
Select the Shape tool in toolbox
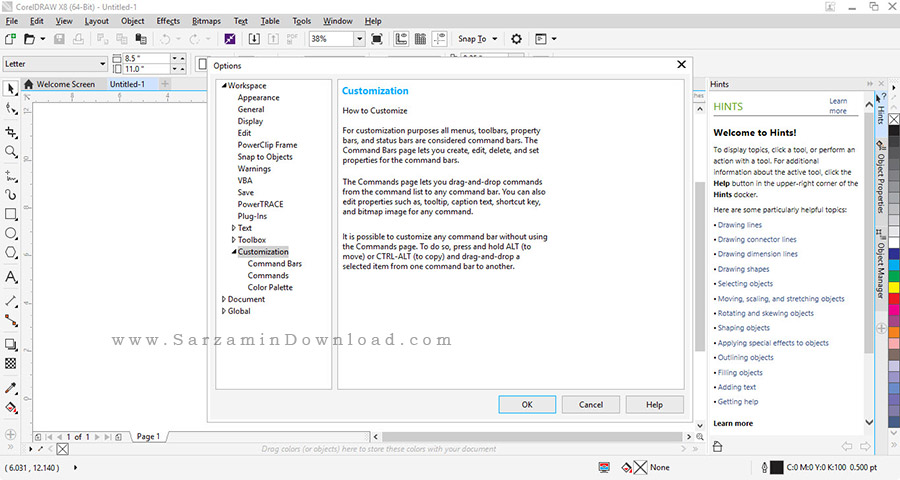click(x=10, y=109)
